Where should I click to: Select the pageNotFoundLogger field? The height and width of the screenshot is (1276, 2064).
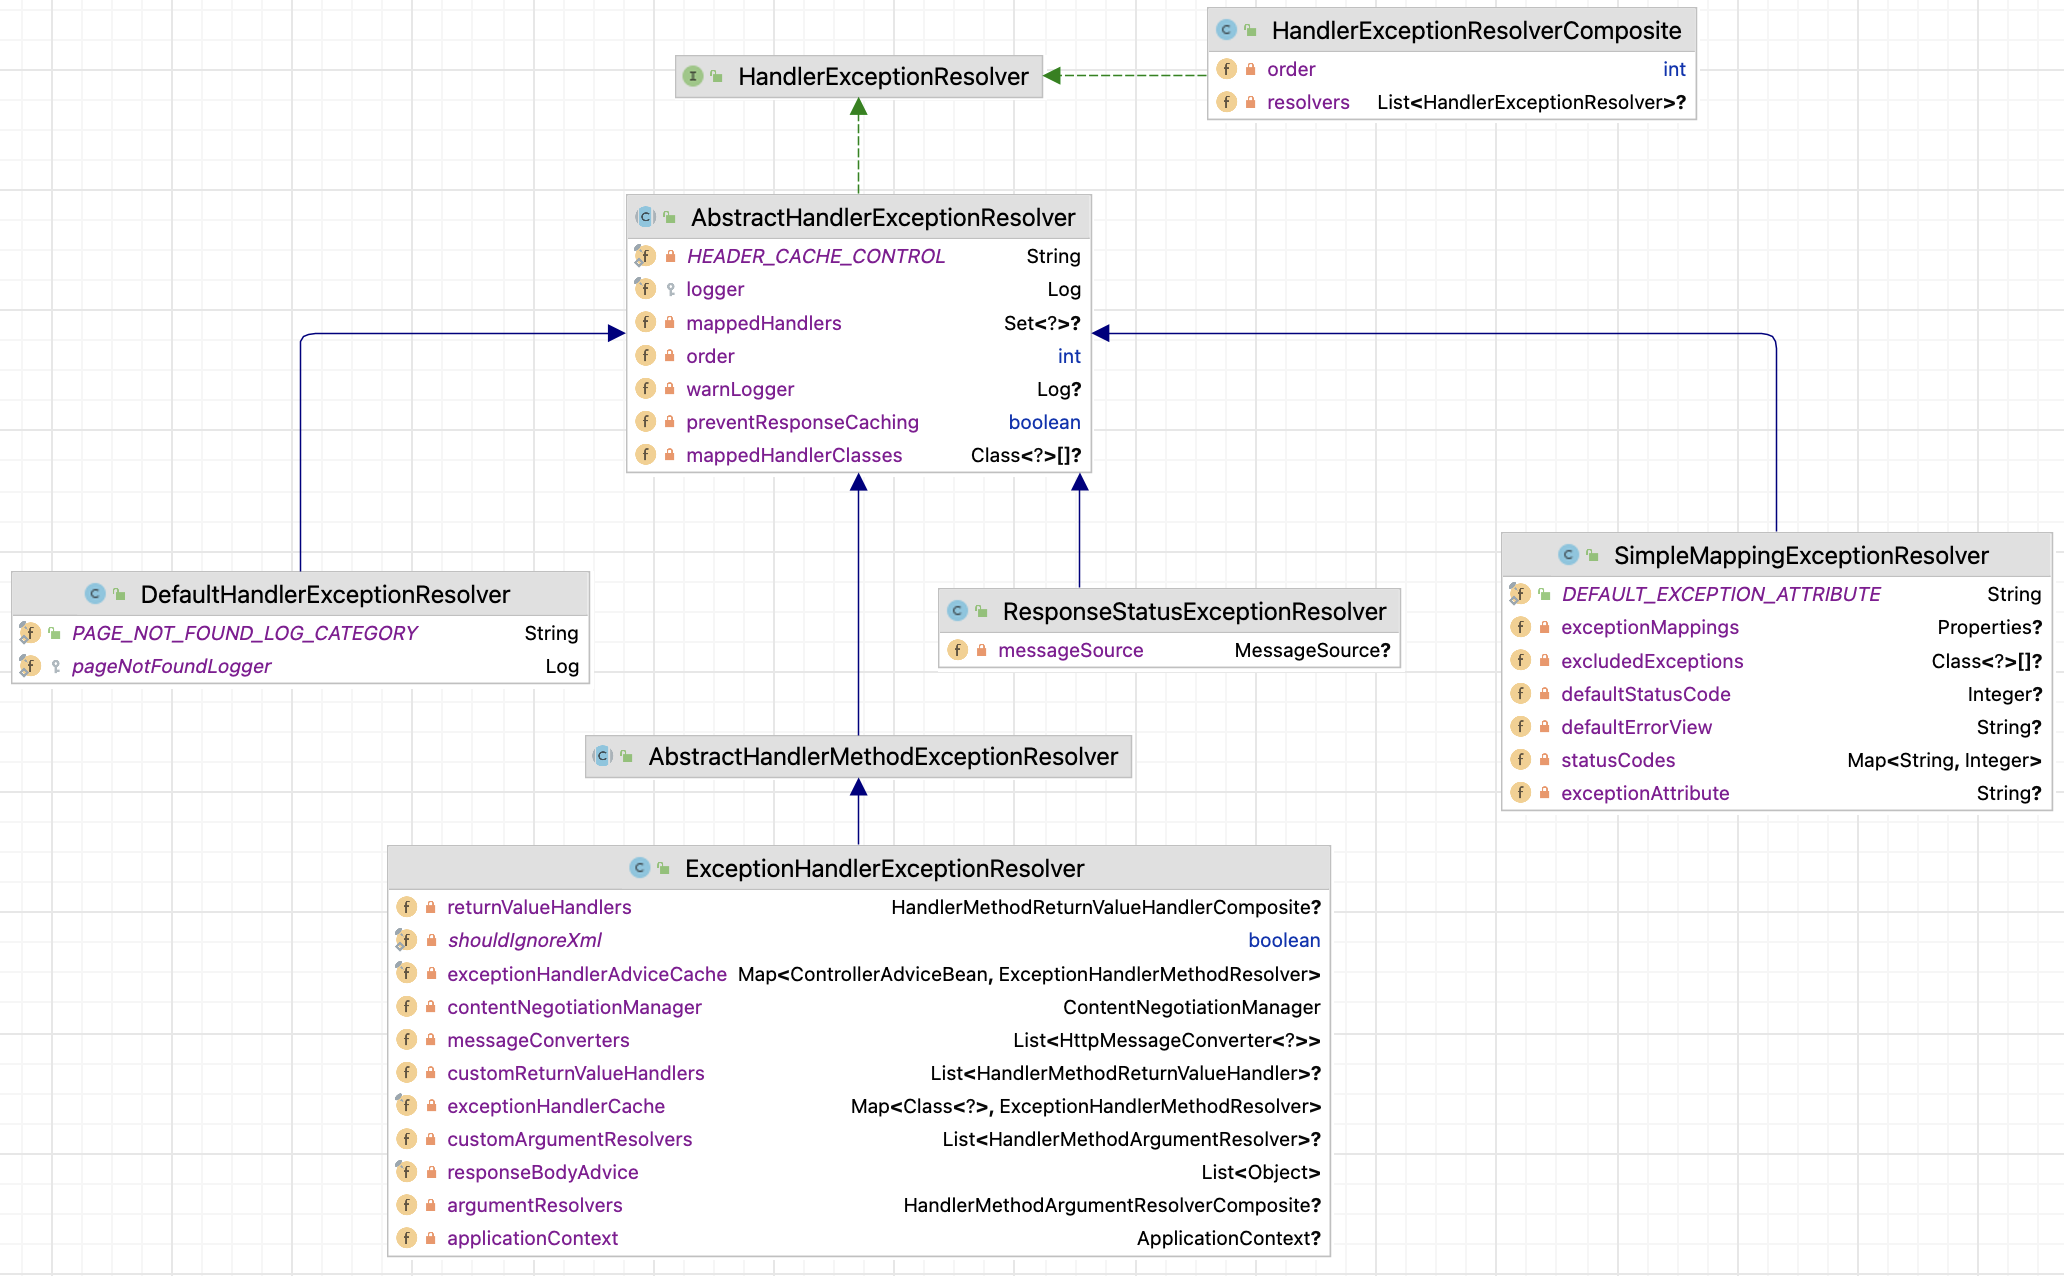click(x=171, y=666)
